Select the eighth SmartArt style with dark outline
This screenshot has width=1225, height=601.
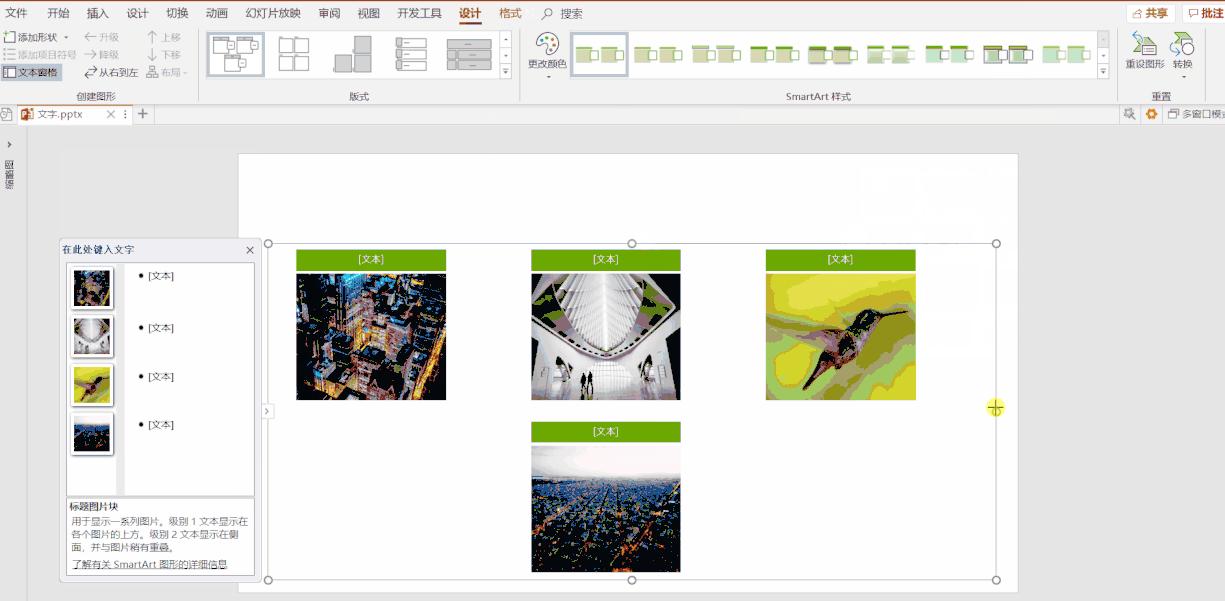point(1007,54)
